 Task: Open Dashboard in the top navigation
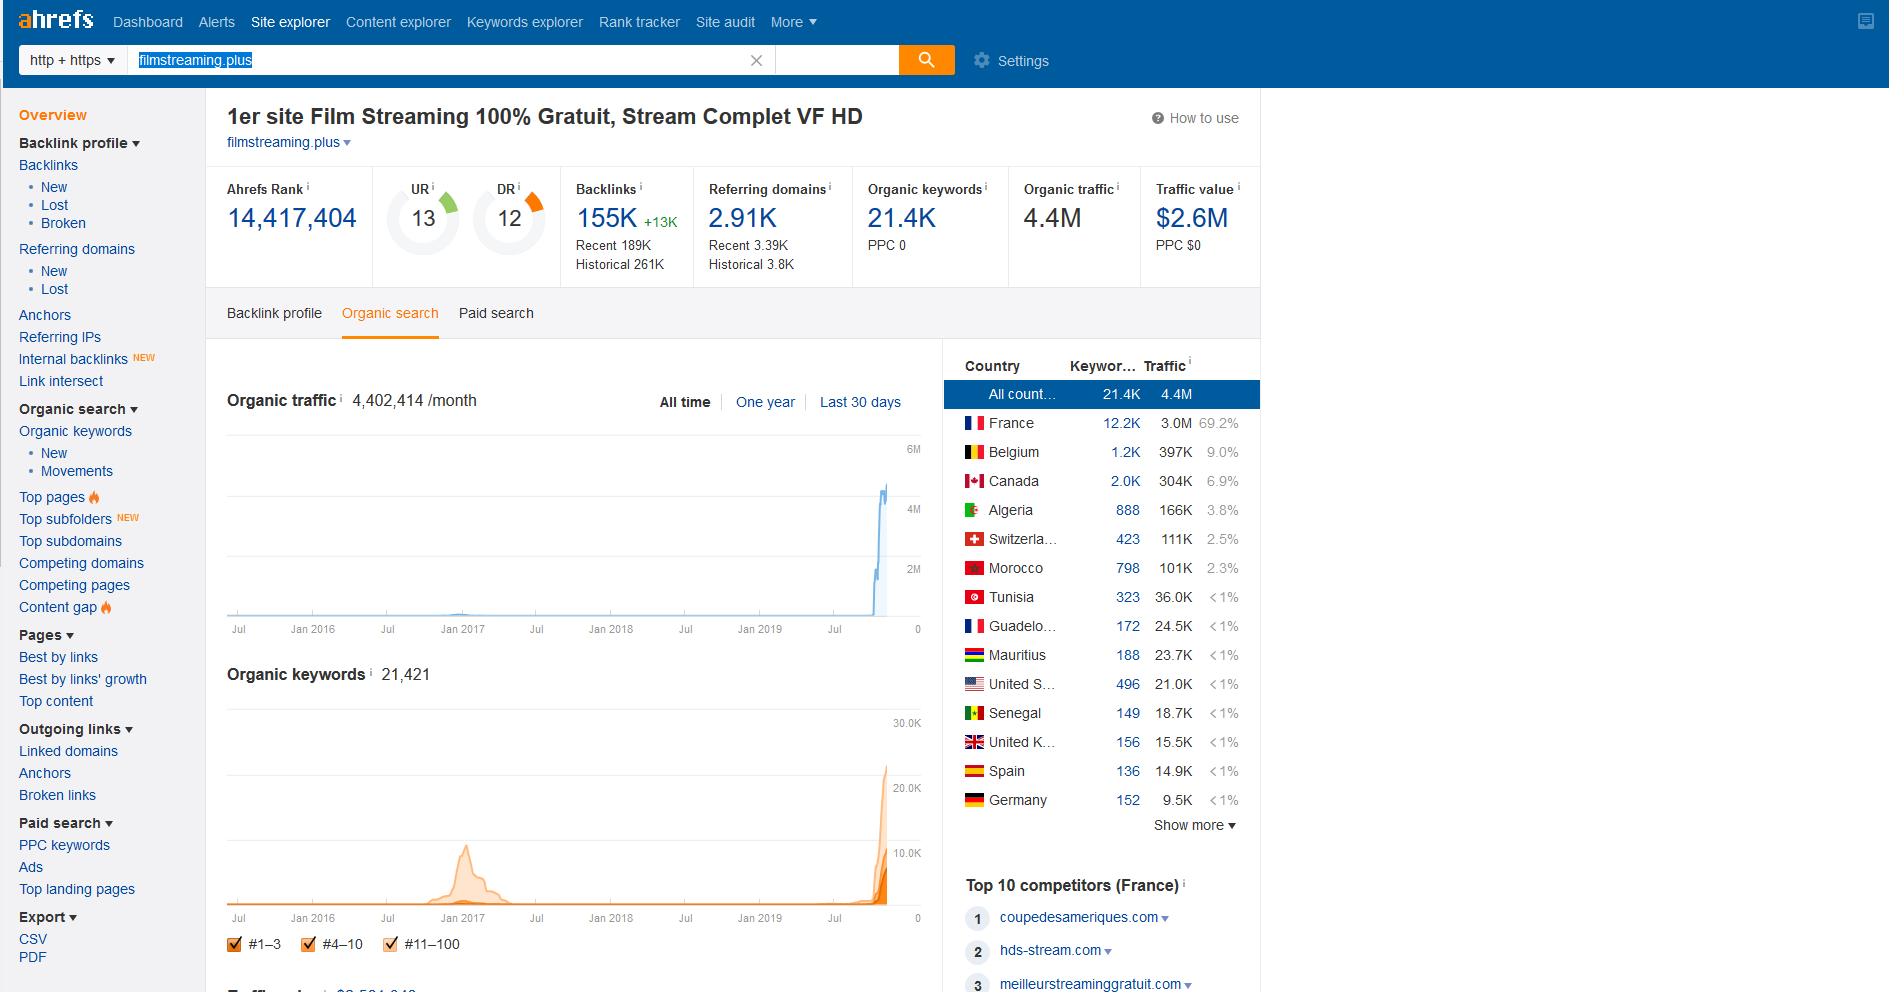pyautogui.click(x=148, y=22)
